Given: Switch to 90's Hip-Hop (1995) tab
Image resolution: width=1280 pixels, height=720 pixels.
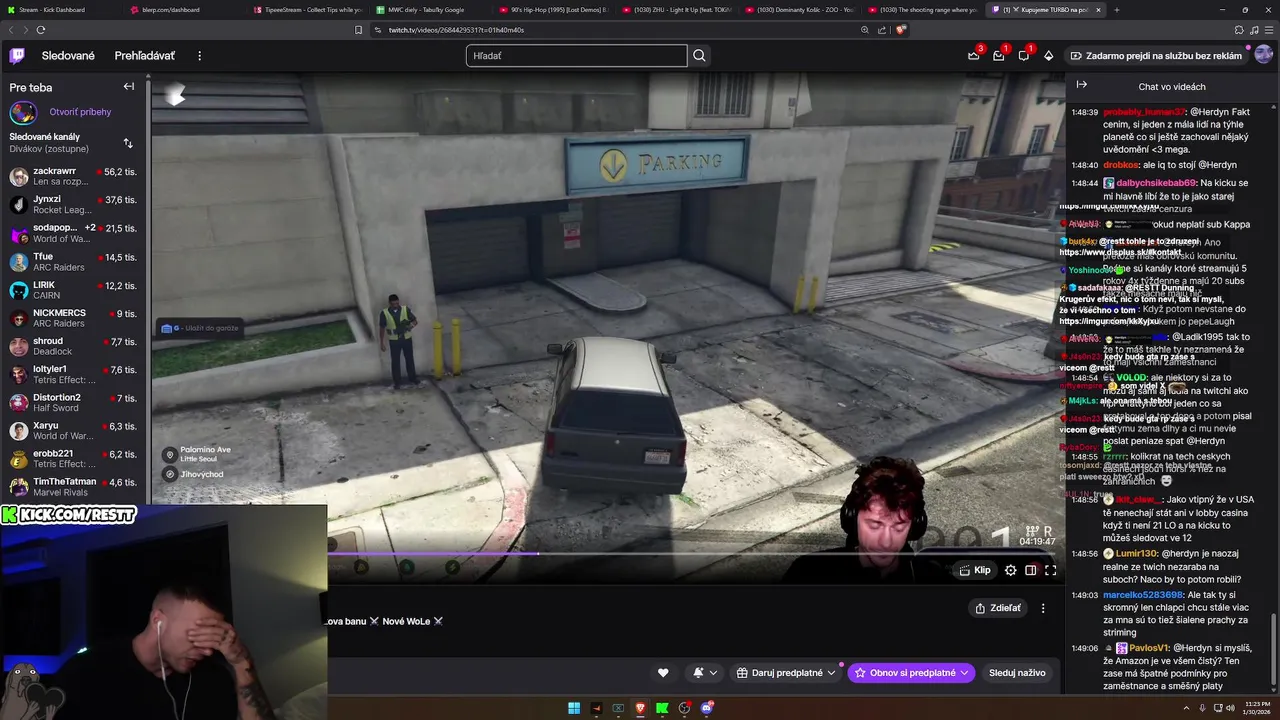Looking at the screenshot, I should [554, 10].
